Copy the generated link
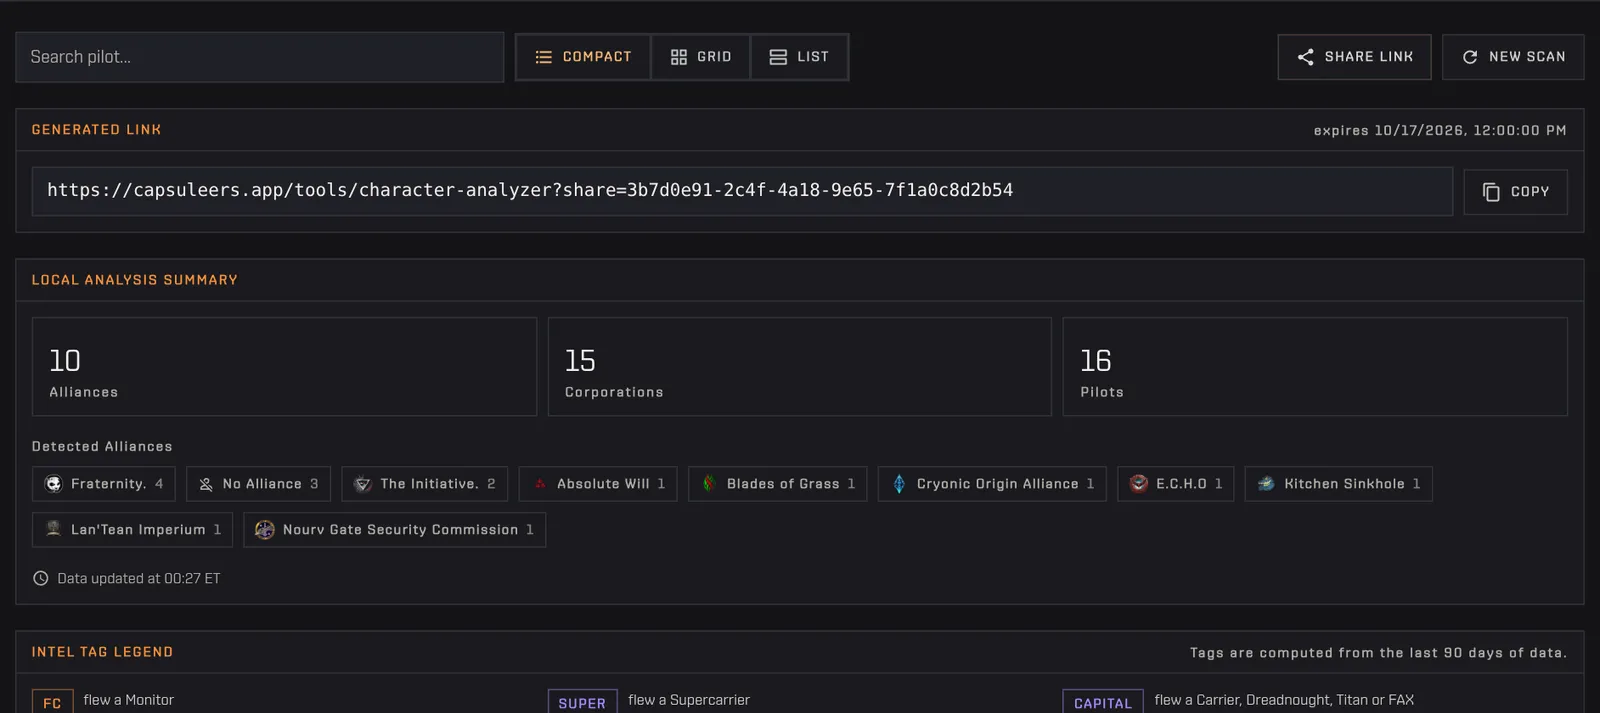The height and width of the screenshot is (713, 1600). [x=1515, y=192]
